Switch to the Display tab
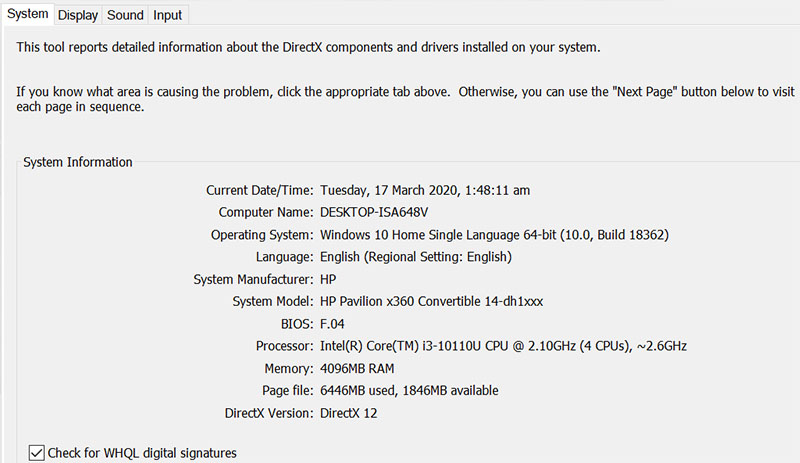The image size is (800, 463). pos(77,15)
